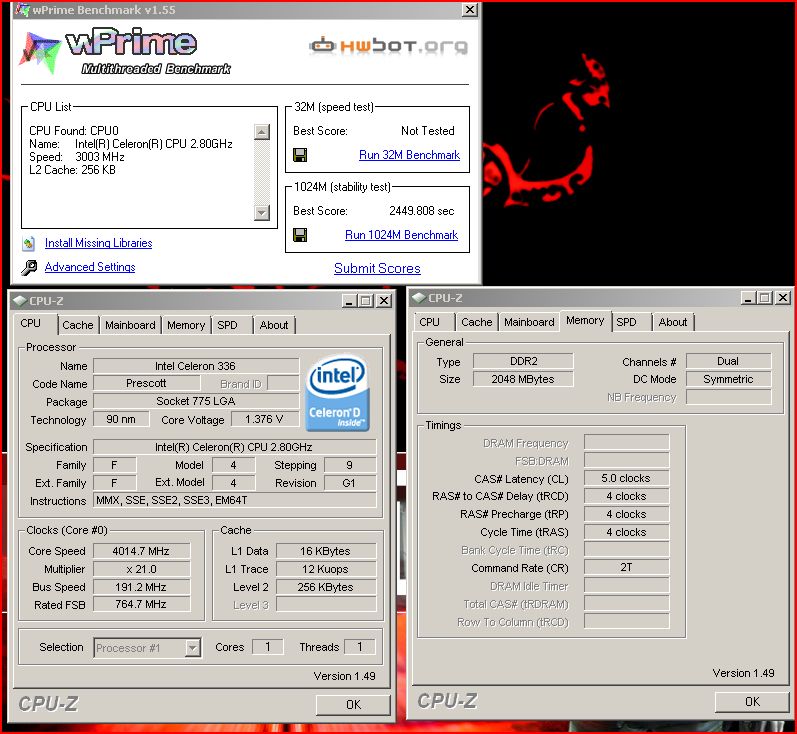The height and width of the screenshot is (734, 797).
Task: Click Install Missing Libraries link
Action: (x=99, y=243)
